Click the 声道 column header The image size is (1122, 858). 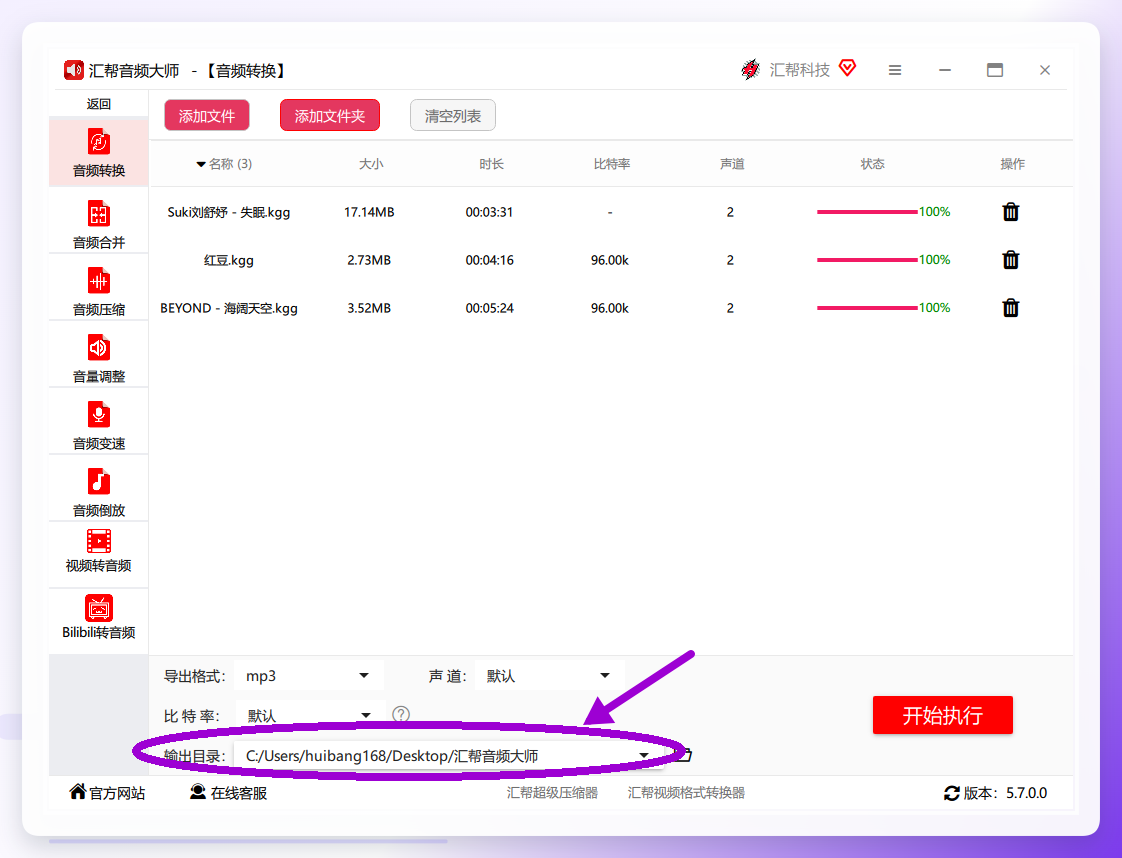click(732, 164)
